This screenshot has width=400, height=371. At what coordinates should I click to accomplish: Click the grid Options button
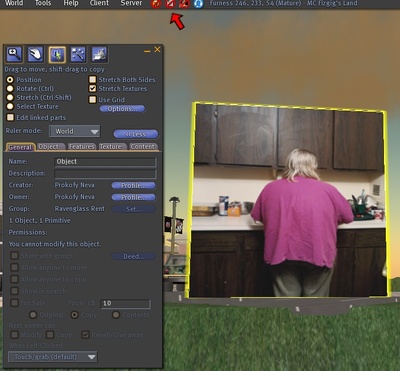[x=122, y=109]
